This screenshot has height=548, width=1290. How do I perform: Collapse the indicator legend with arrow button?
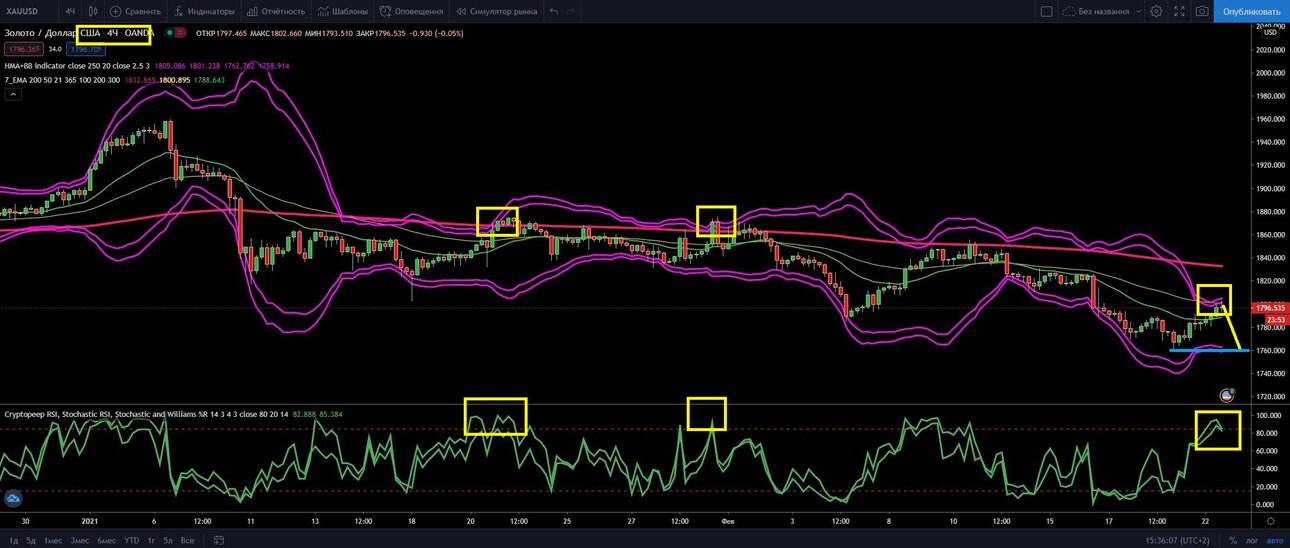[13, 94]
